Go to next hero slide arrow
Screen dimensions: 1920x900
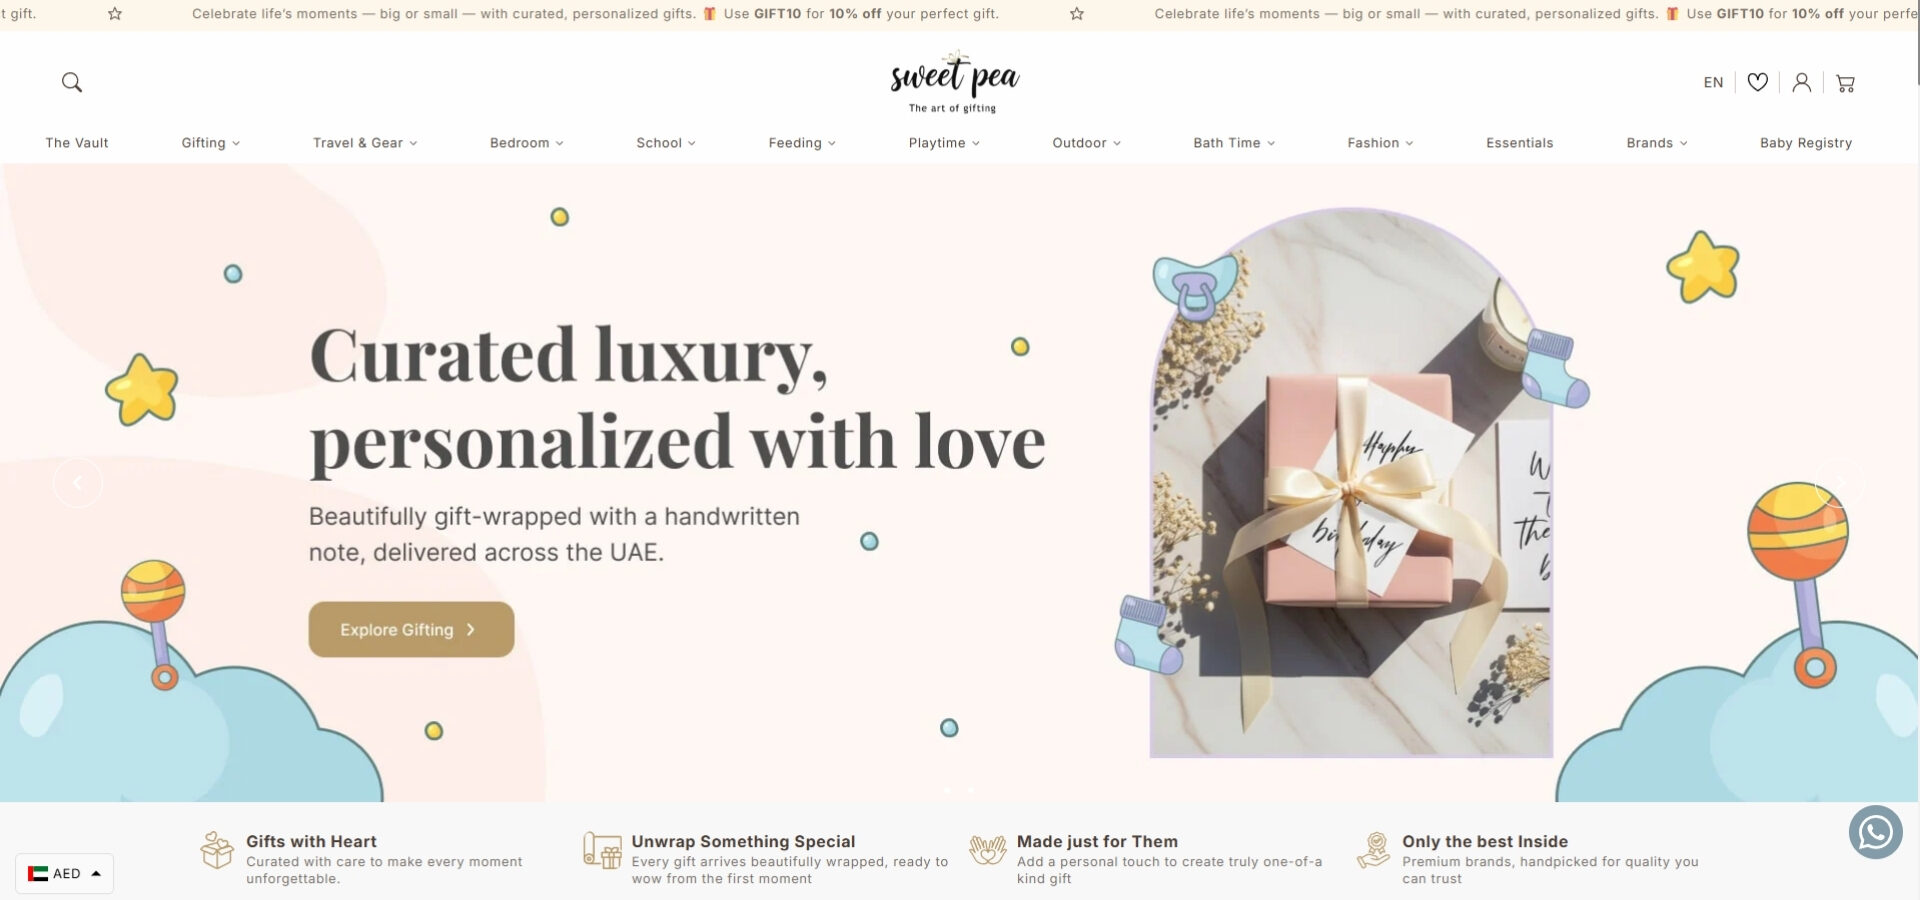click(x=1841, y=483)
